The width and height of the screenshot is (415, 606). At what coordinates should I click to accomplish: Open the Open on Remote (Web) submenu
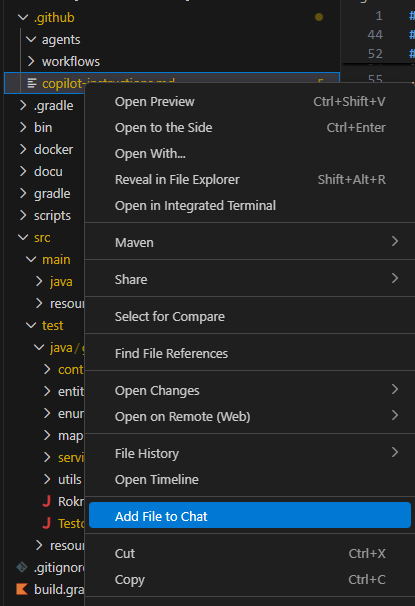(250, 416)
